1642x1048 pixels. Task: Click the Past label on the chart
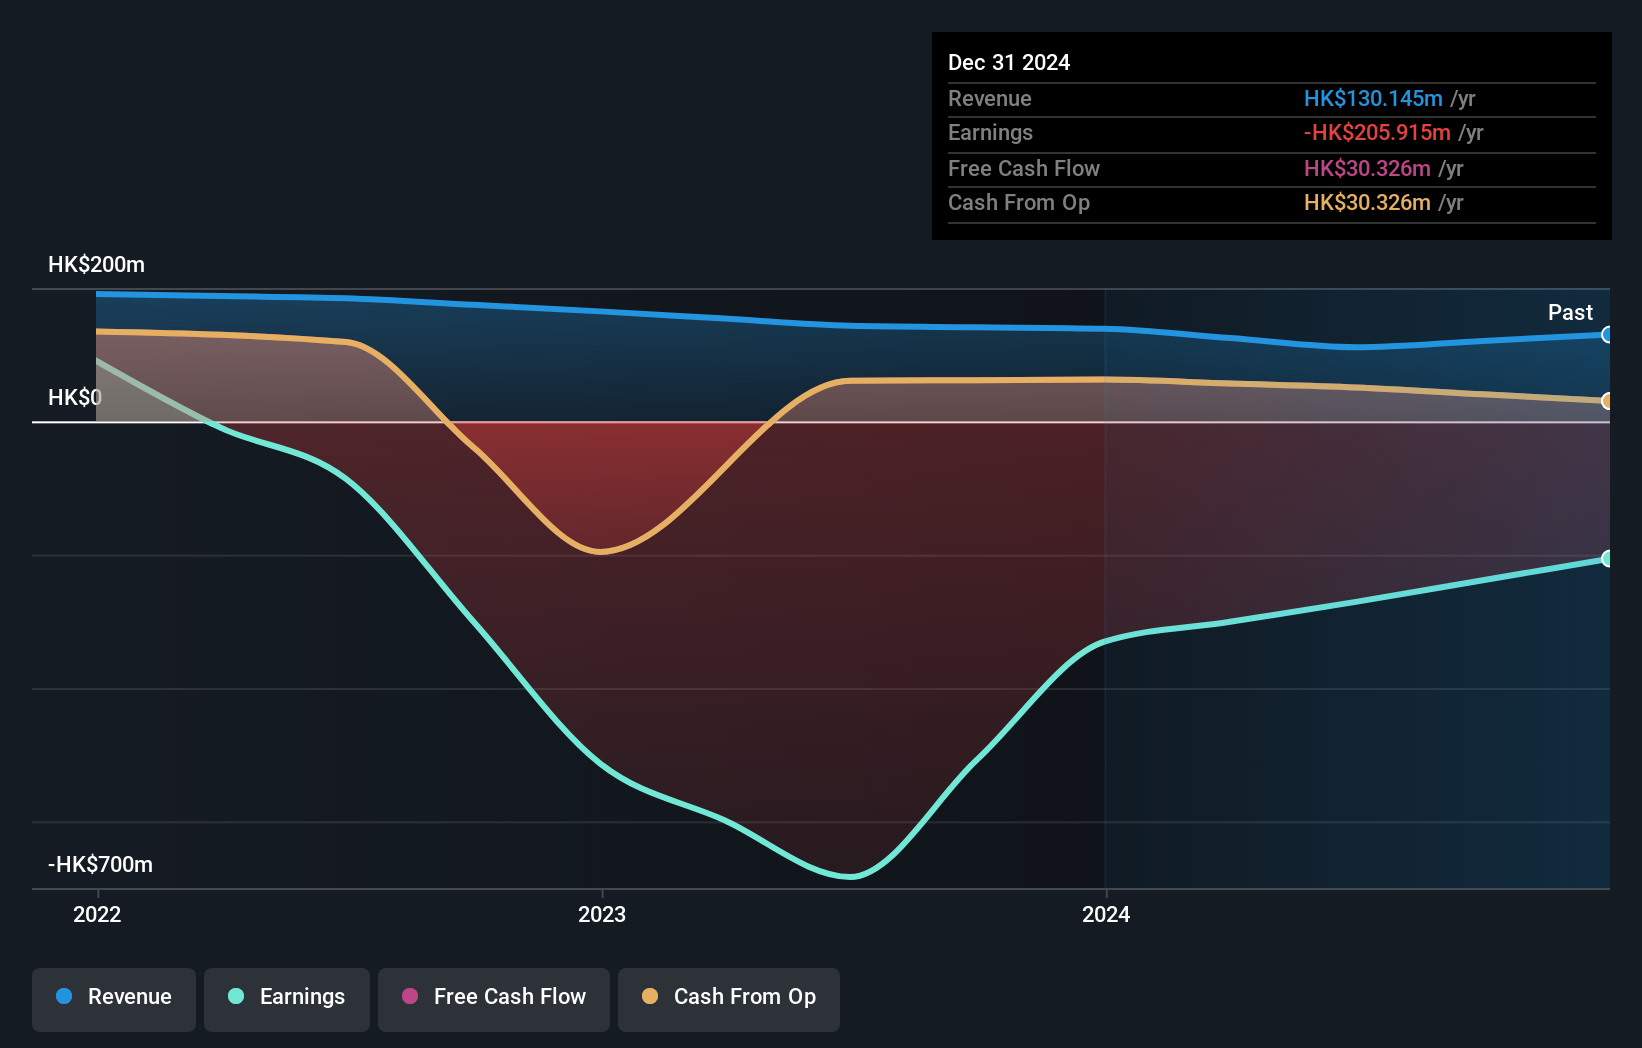[x=1570, y=312]
